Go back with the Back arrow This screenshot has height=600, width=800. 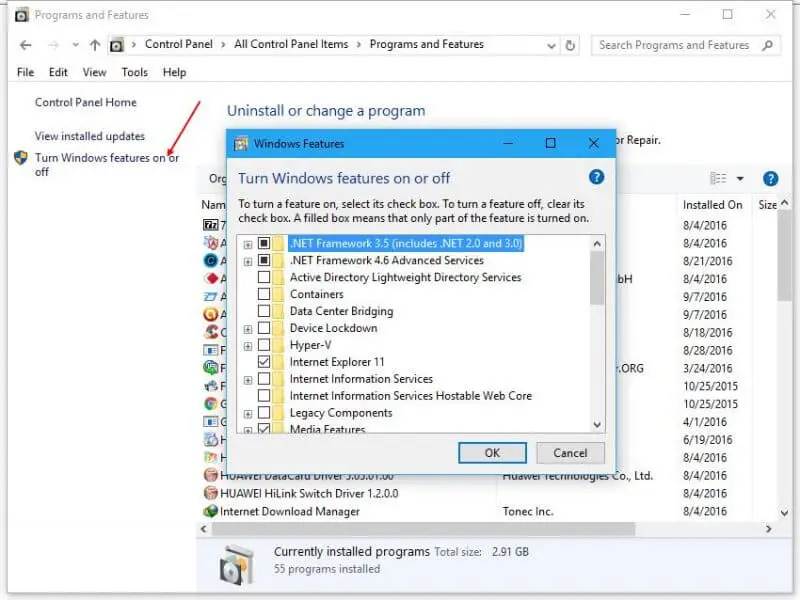tap(26, 45)
